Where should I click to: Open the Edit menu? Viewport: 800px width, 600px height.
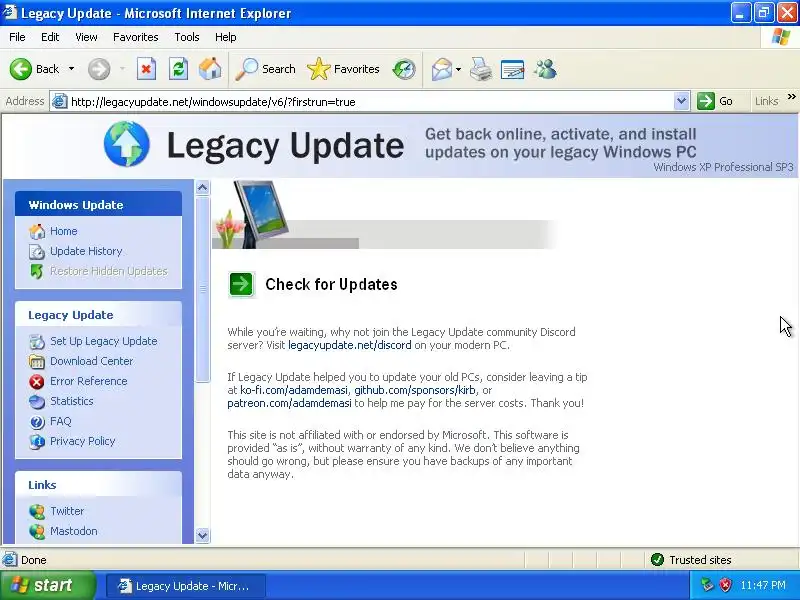pos(50,37)
